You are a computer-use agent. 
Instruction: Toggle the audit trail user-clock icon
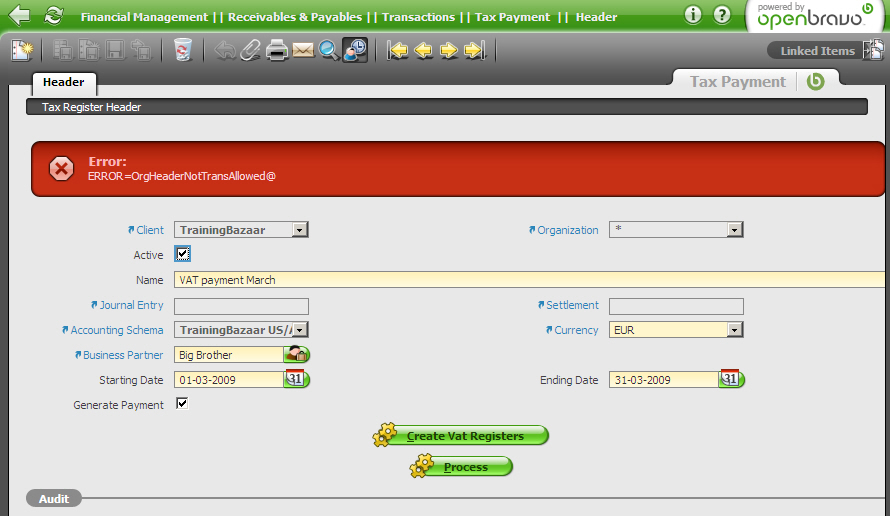pos(355,50)
